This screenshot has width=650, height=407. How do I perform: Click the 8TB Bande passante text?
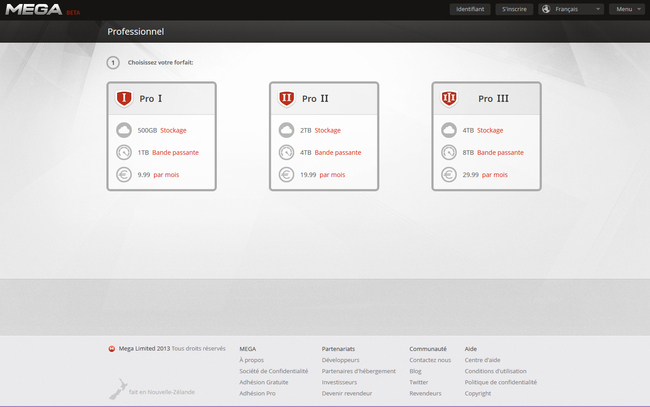tap(493, 153)
